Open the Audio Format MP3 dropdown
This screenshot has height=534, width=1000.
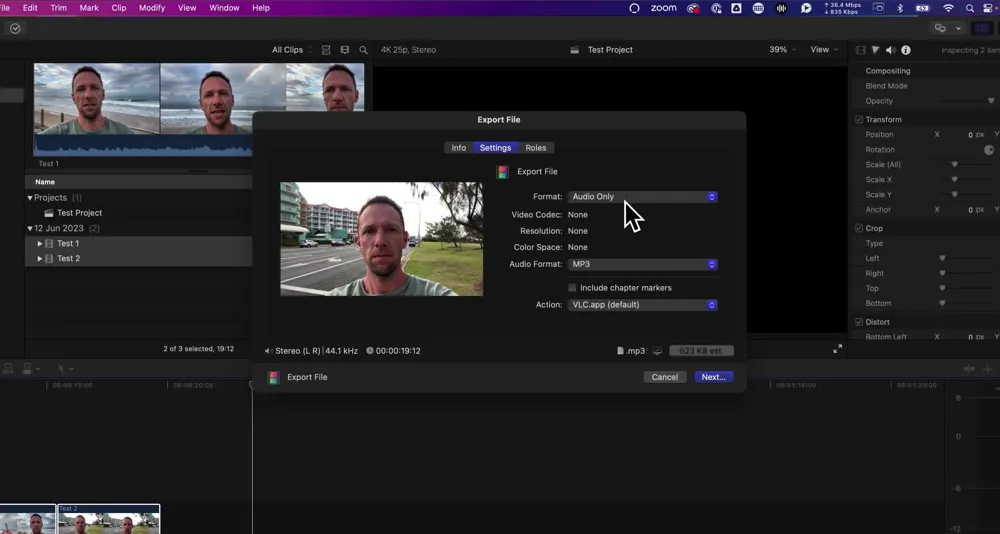click(643, 265)
